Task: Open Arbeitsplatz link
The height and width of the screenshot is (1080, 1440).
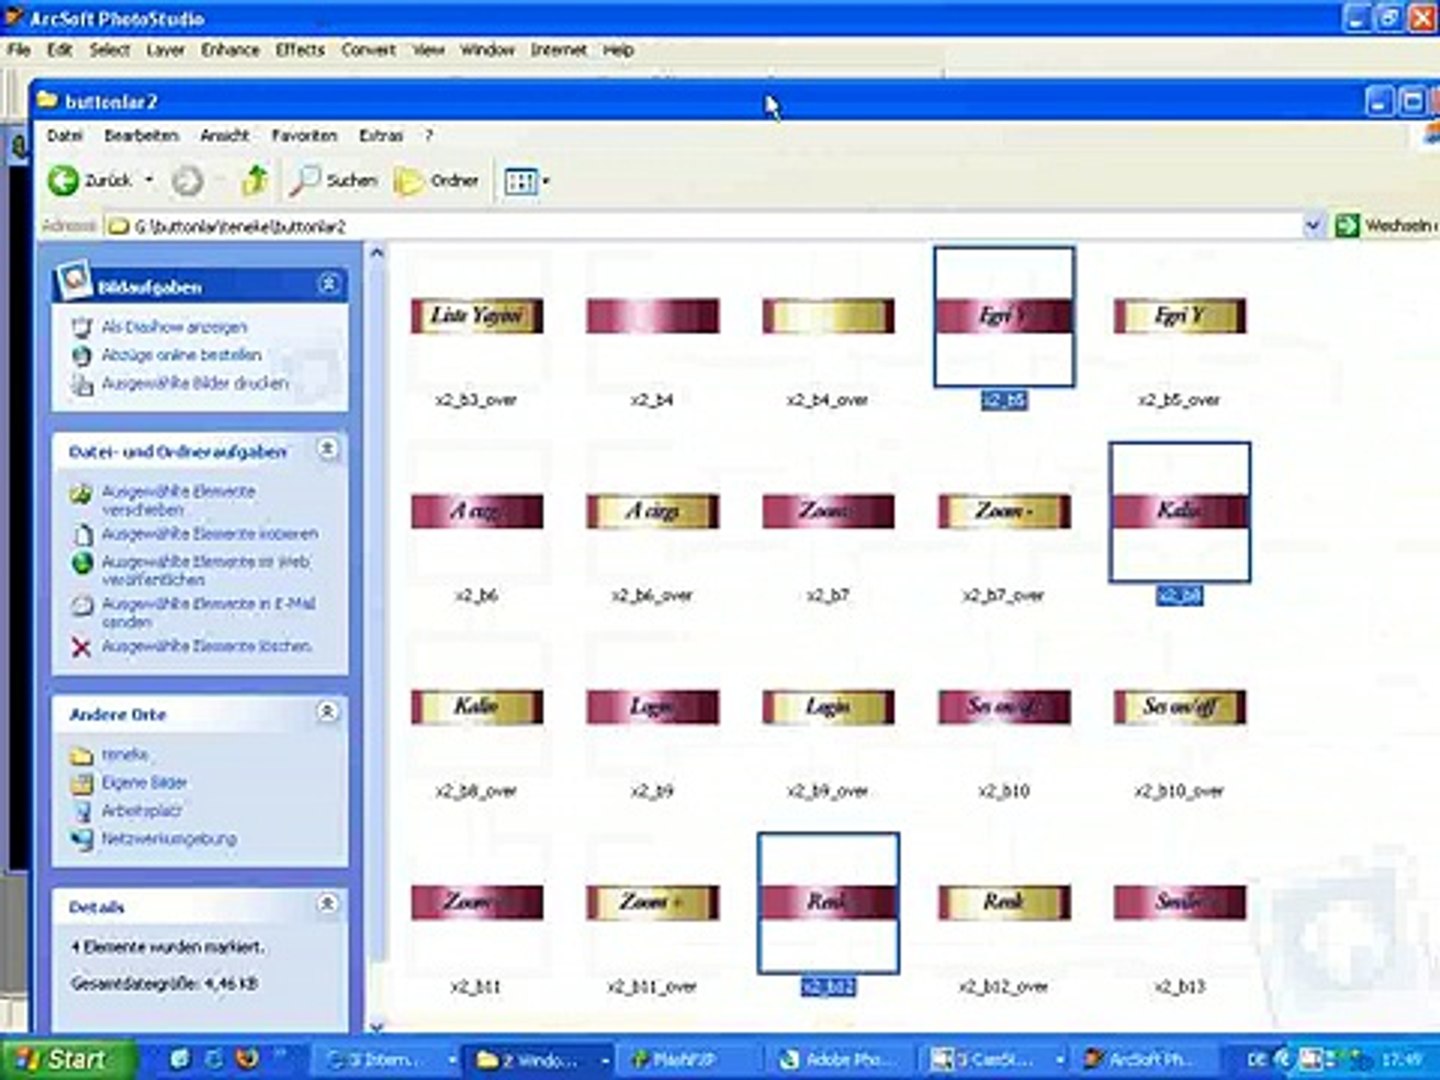Action: pyautogui.click(x=141, y=811)
